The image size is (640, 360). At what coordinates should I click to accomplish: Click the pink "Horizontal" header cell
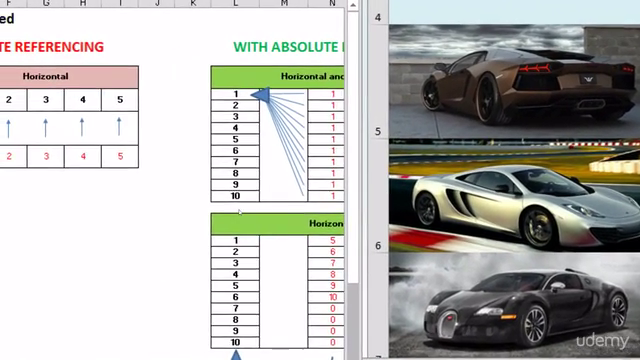pyautogui.click(x=68, y=77)
